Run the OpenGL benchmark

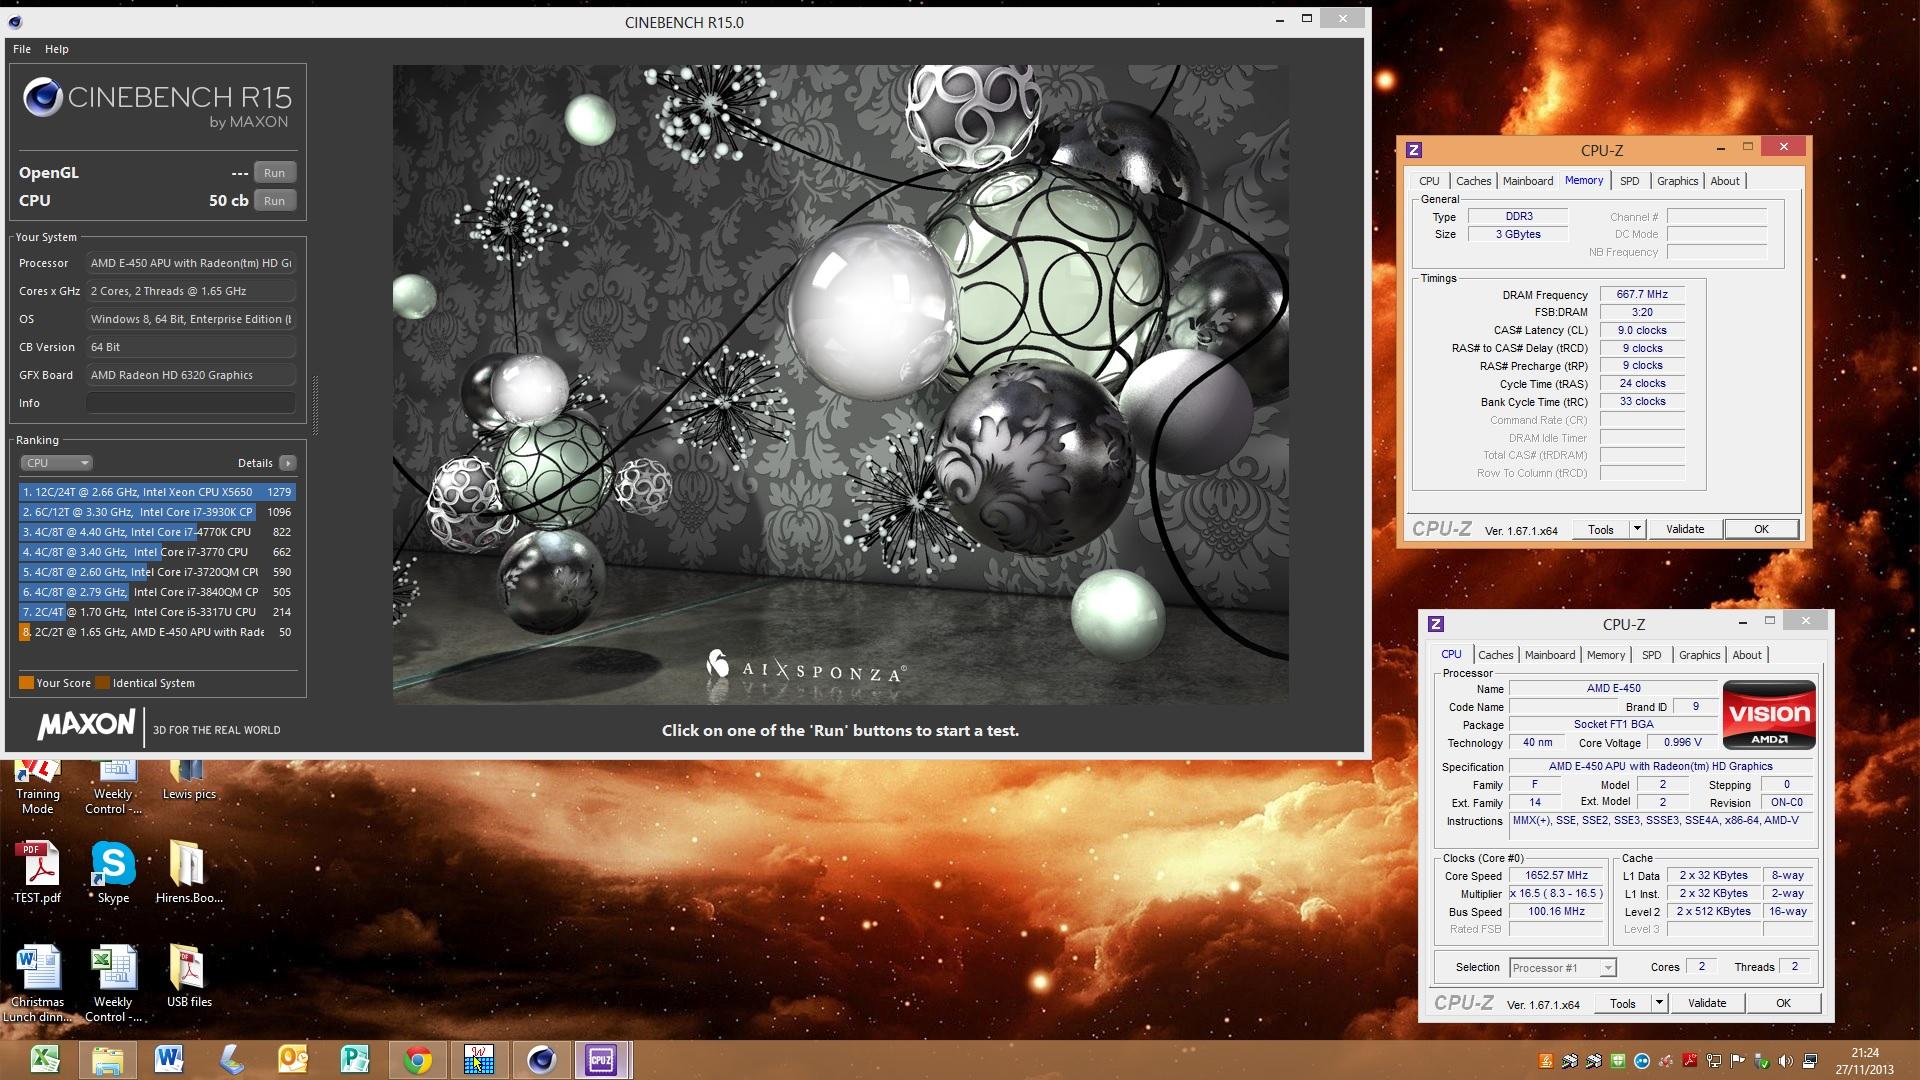pyautogui.click(x=275, y=172)
